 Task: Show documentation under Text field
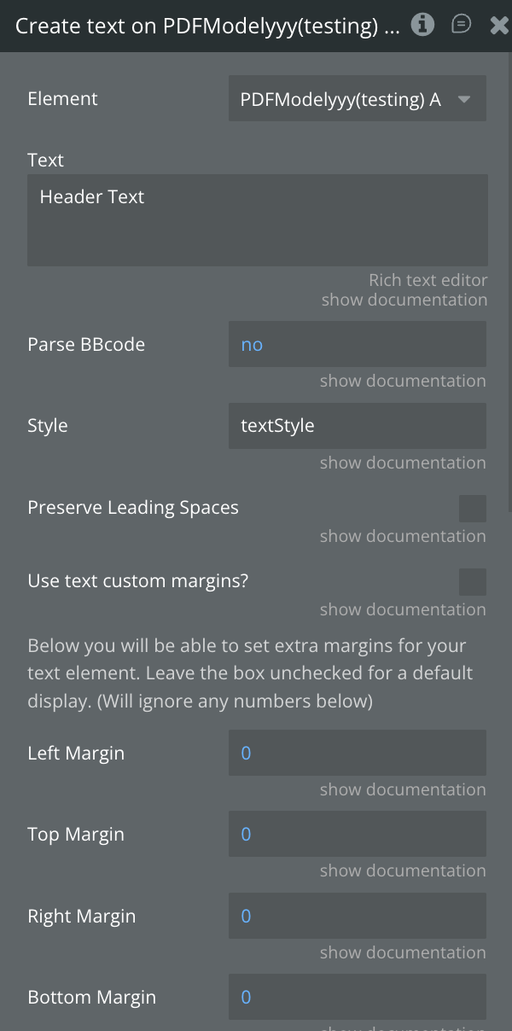coord(404,300)
